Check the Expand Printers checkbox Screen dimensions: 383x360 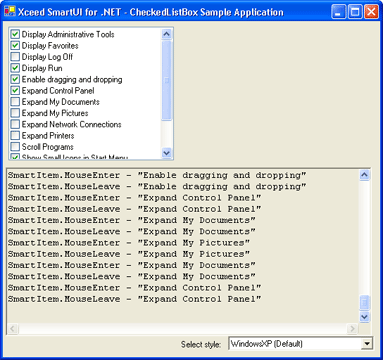pos(15,136)
